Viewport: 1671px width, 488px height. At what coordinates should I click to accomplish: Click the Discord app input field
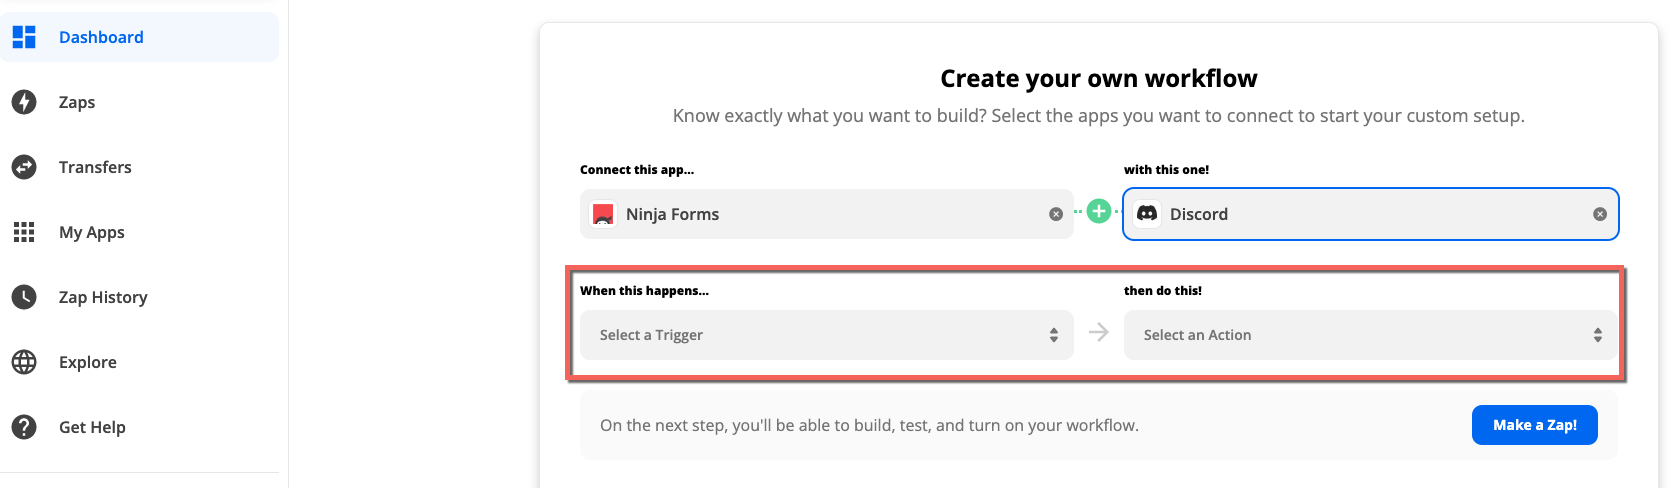1380,214
